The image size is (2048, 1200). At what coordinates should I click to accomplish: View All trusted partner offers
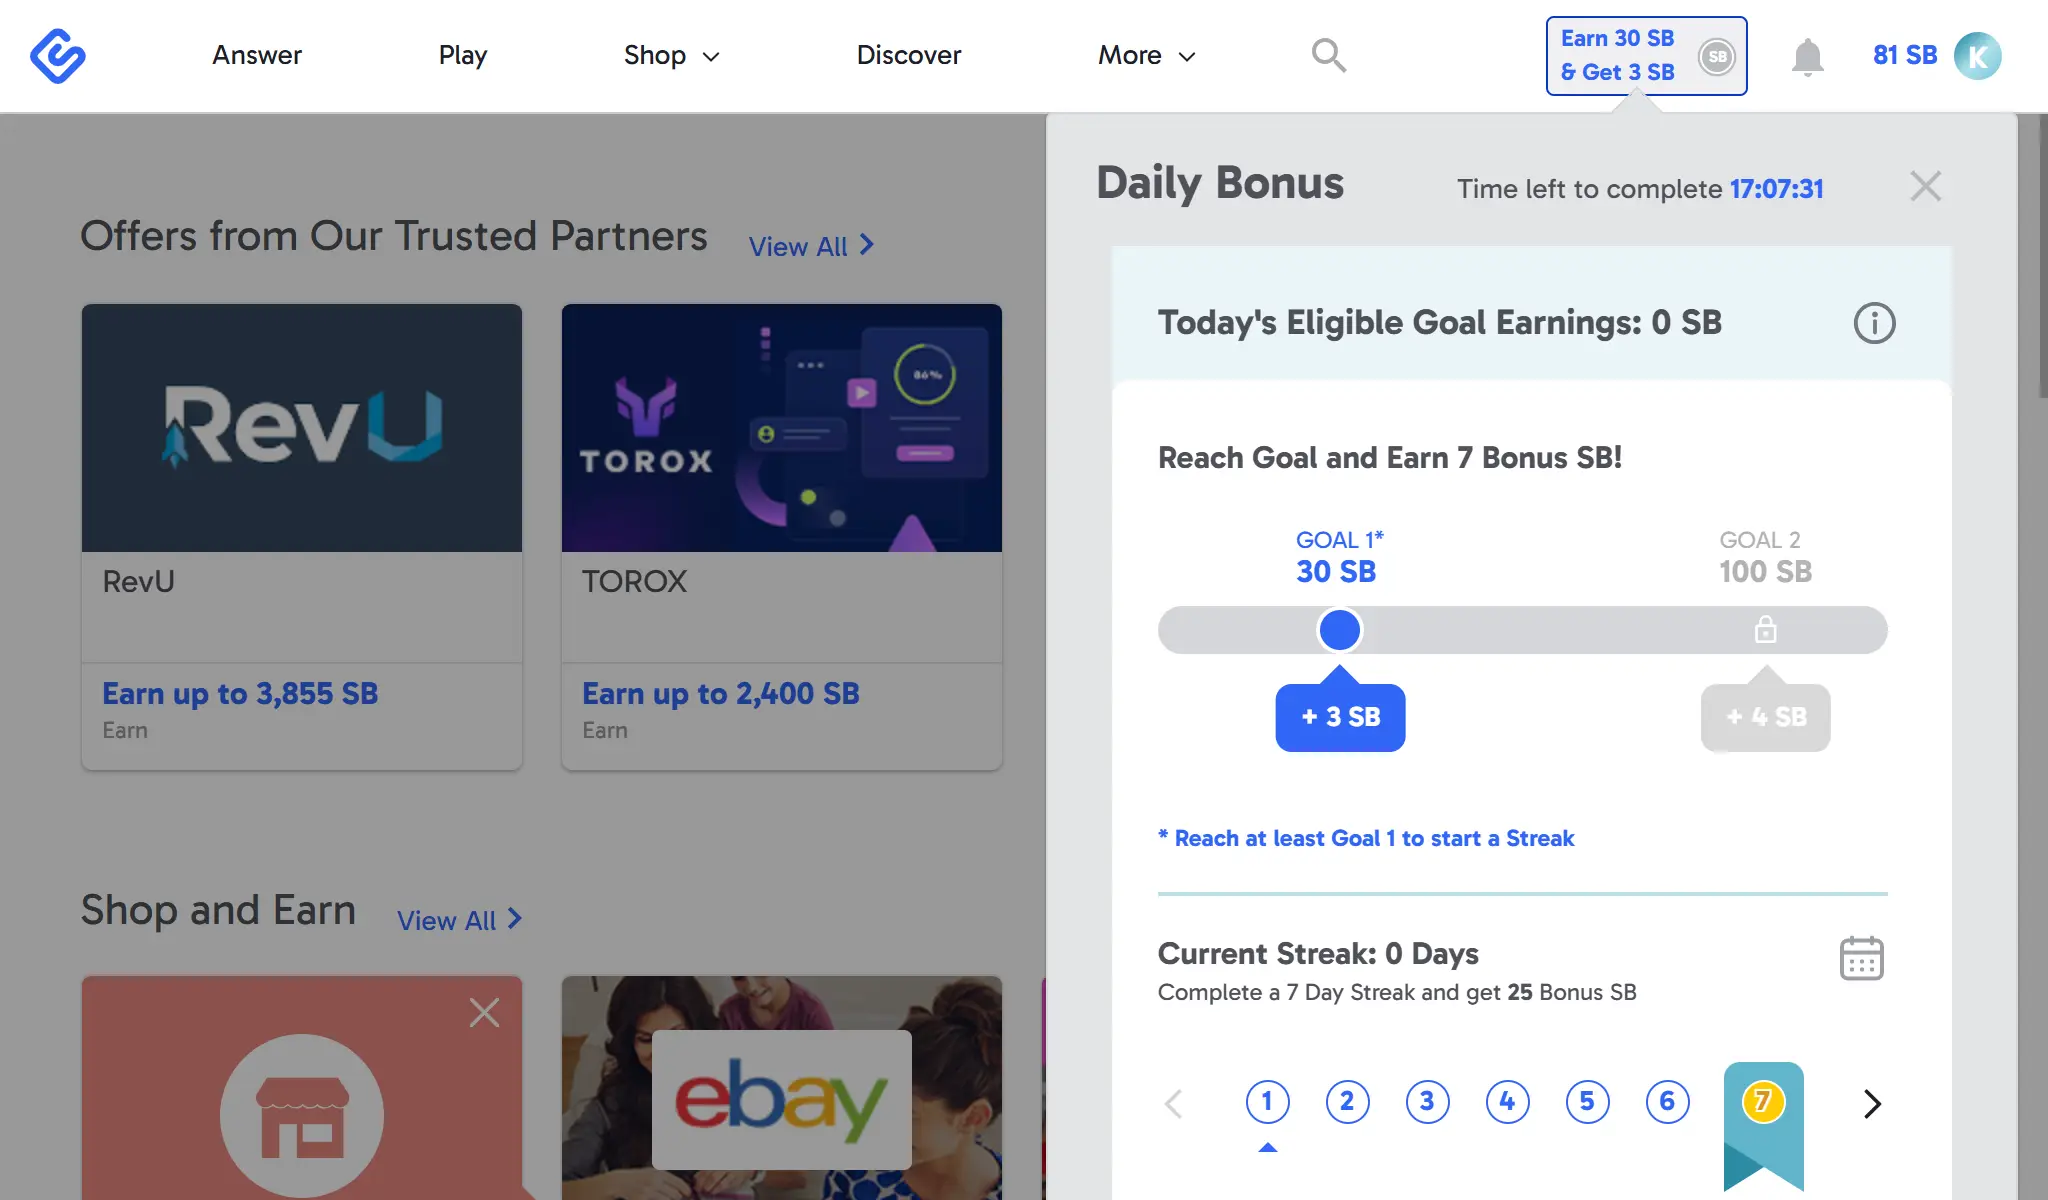pos(811,247)
